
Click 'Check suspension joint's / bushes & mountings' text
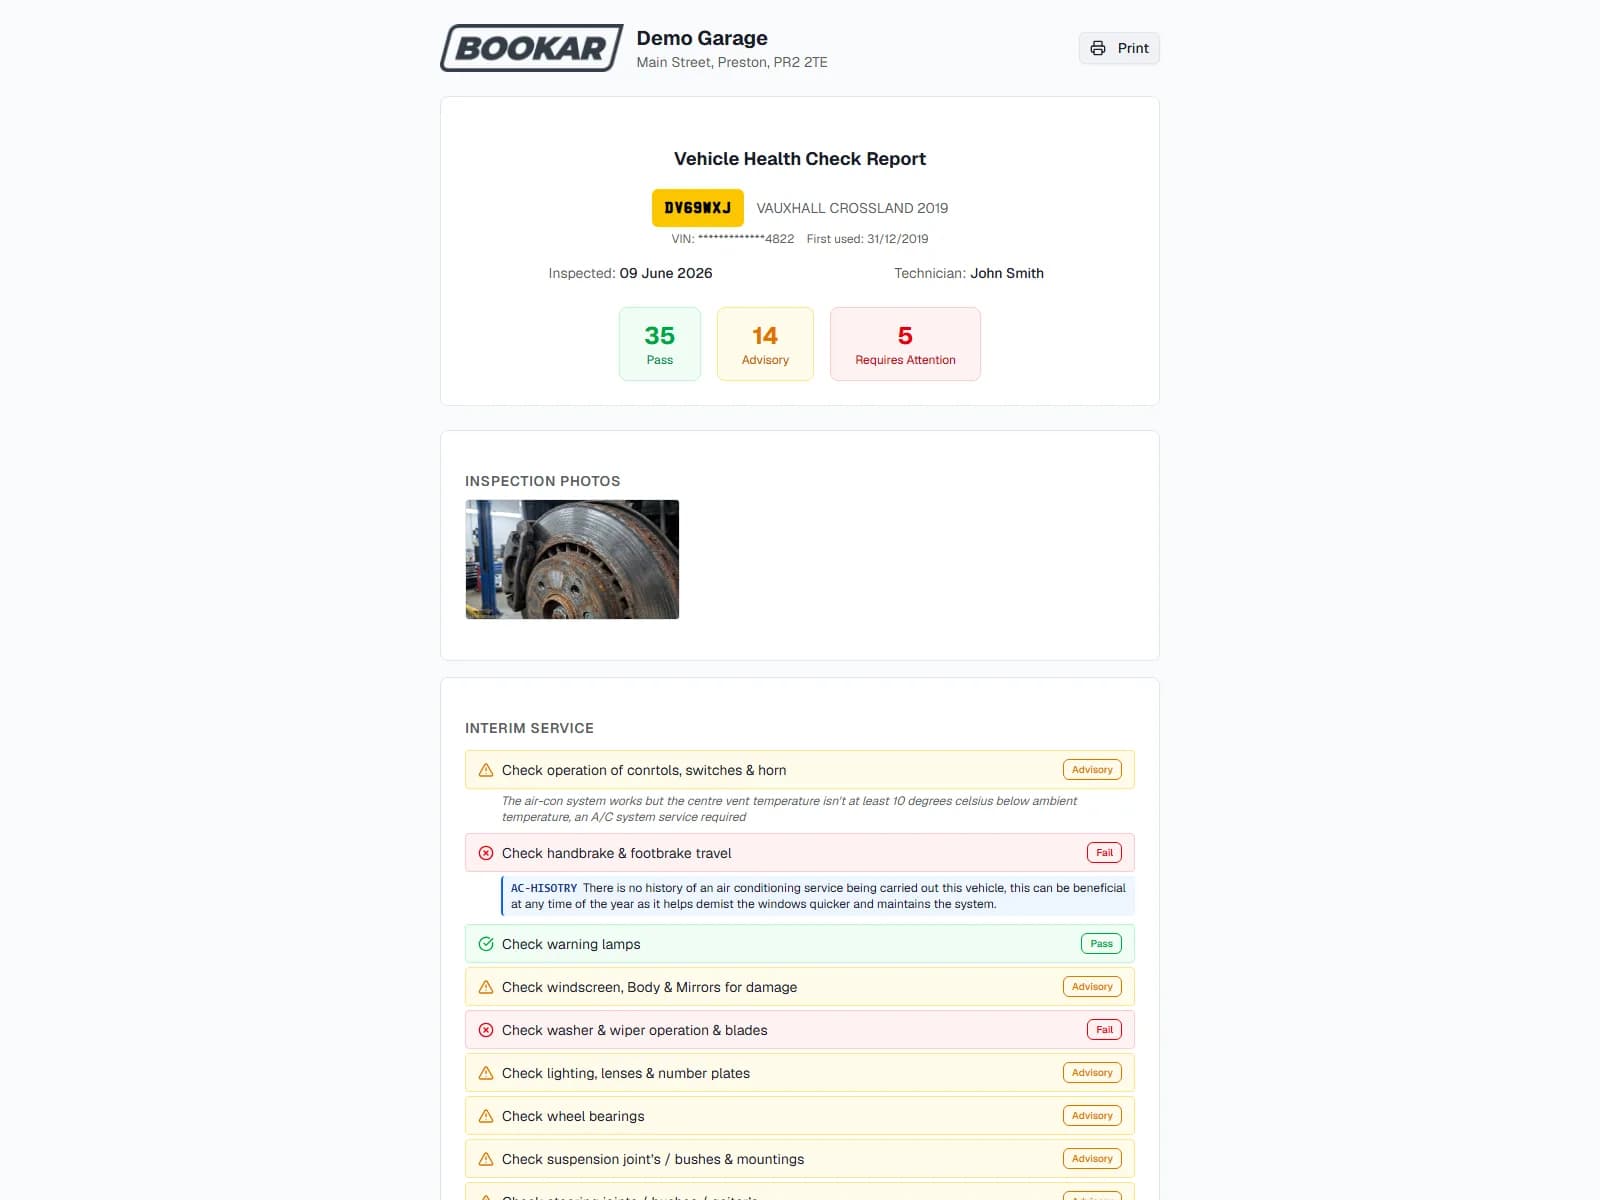(653, 1159)
